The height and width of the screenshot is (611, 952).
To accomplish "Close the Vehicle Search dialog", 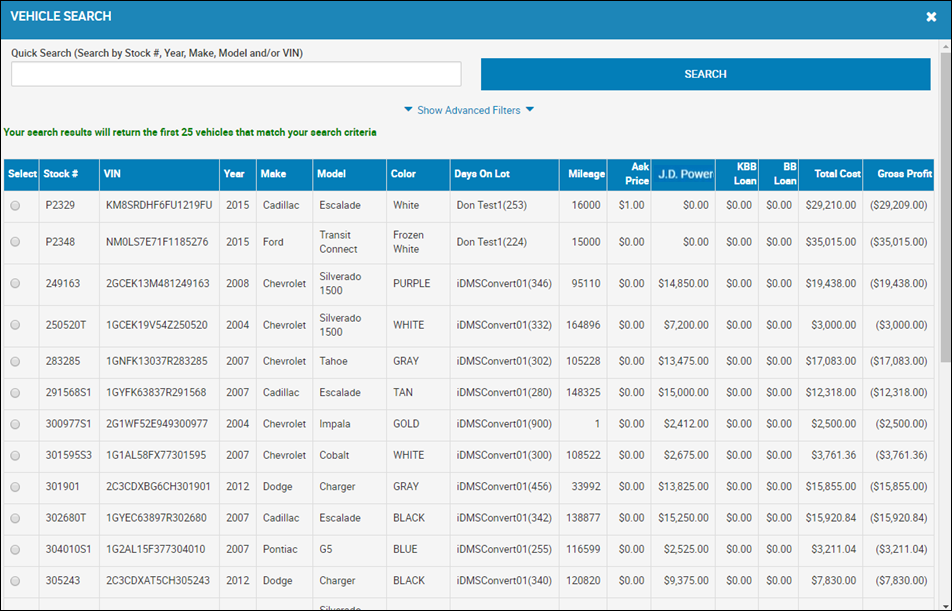I will 931,17.
